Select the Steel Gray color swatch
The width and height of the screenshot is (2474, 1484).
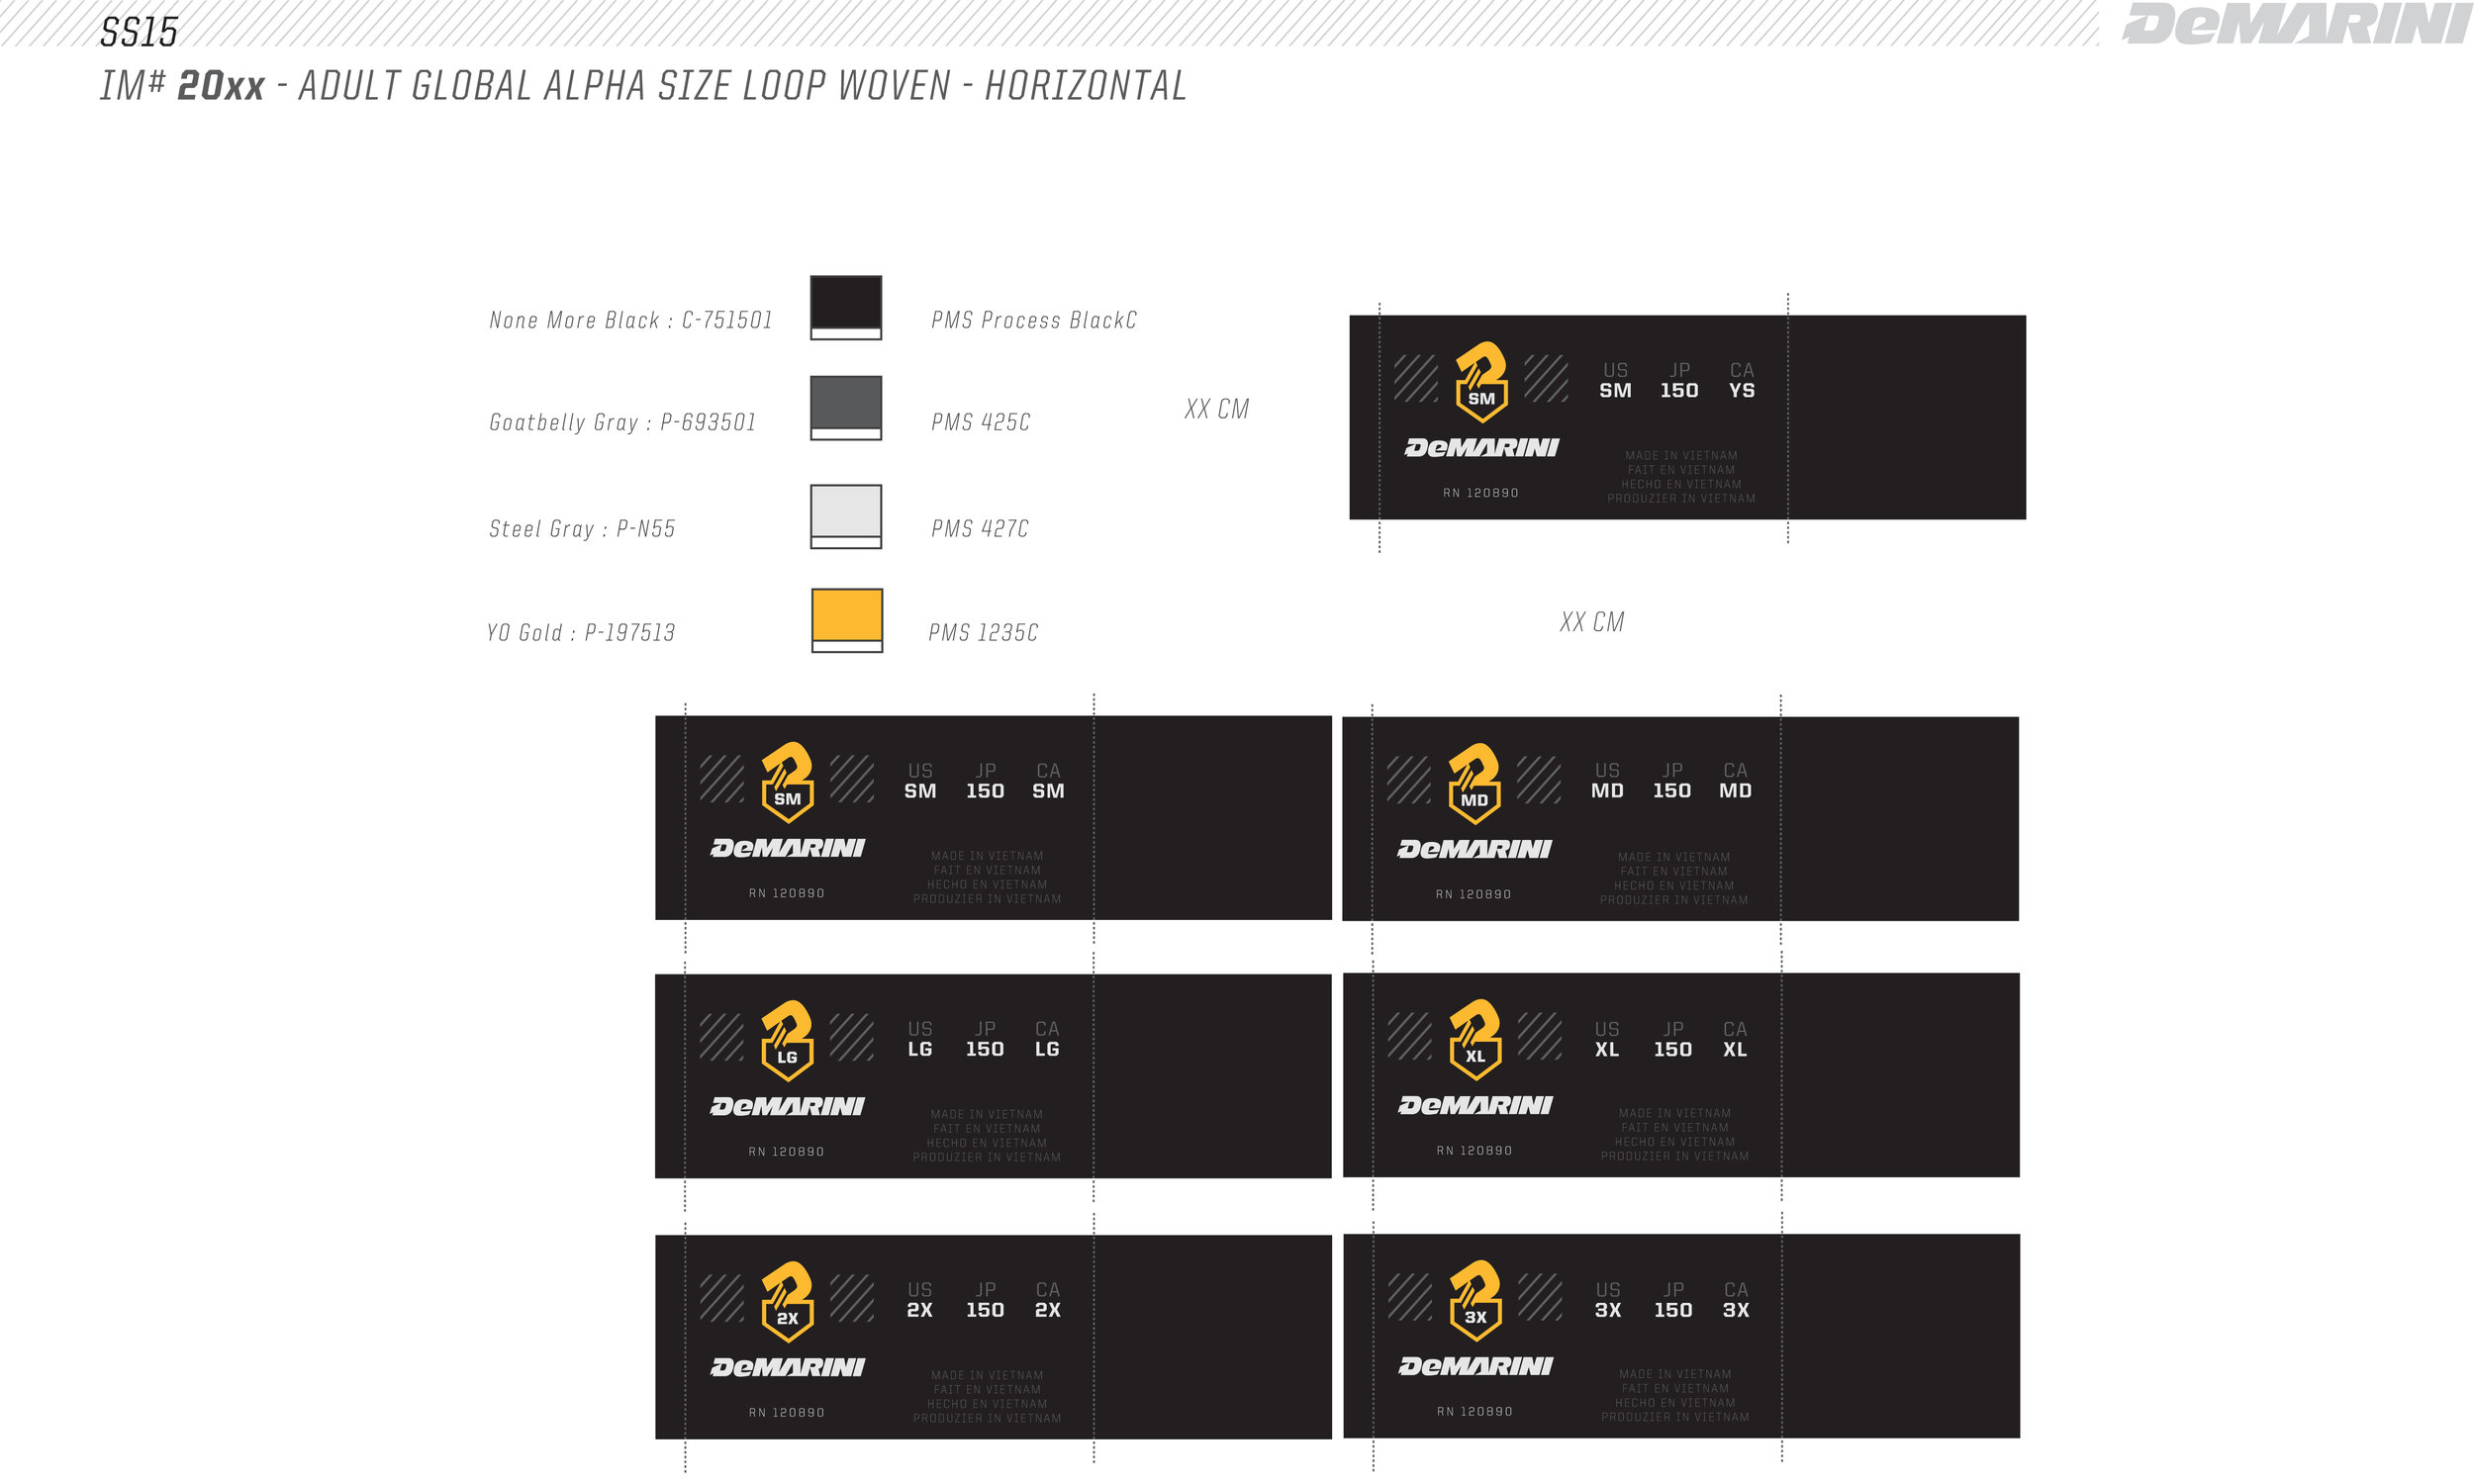845,511
